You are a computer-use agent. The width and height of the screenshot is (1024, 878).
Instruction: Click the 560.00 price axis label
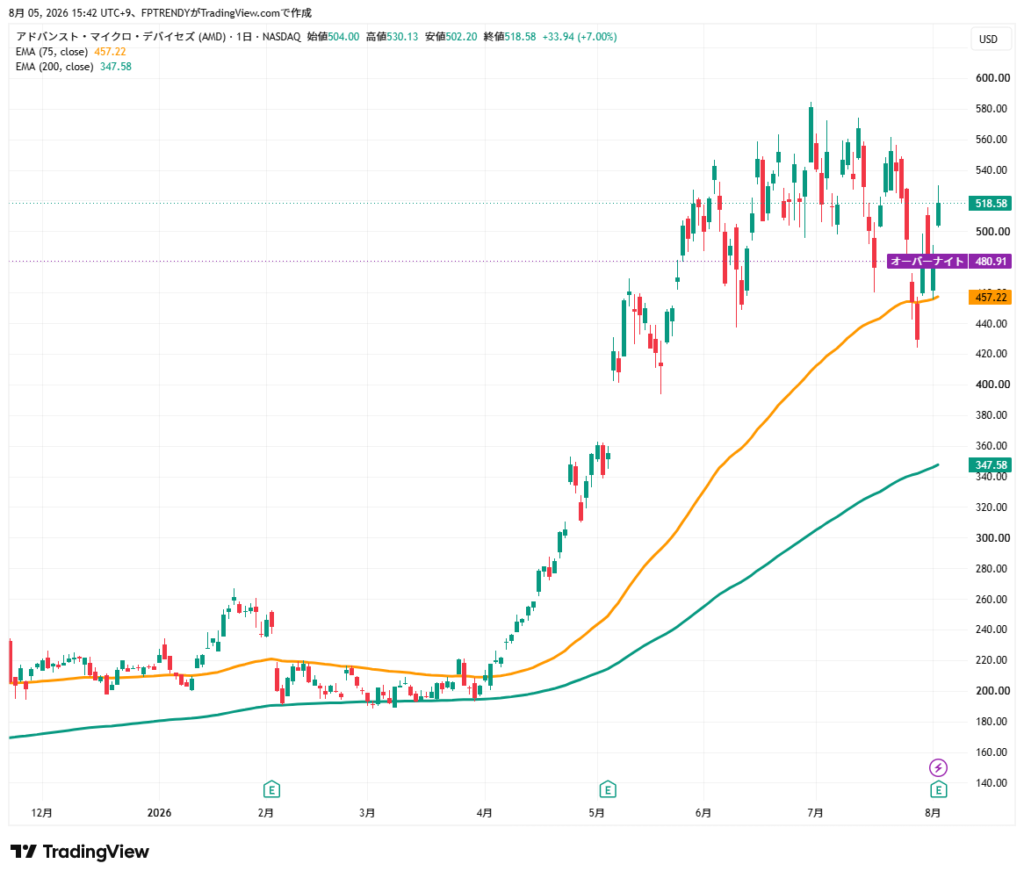pos(992,139)
